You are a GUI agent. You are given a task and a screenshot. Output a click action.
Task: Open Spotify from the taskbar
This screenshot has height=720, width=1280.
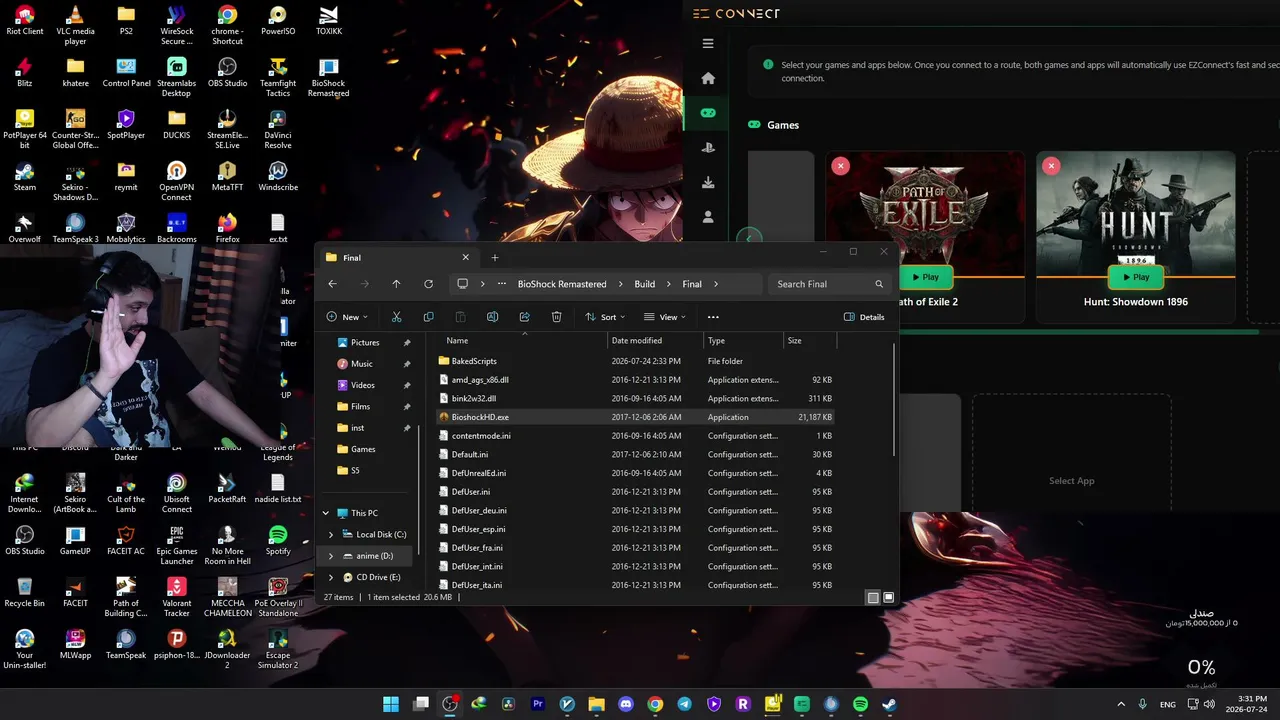860,704
